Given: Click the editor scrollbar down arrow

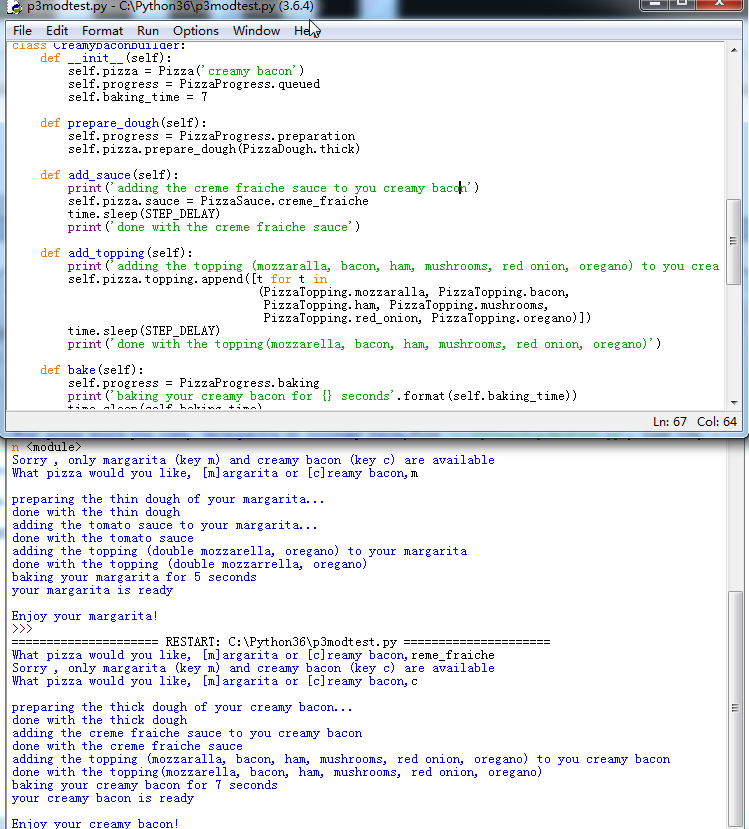Looking at the screenshot, I should [734, 402].
